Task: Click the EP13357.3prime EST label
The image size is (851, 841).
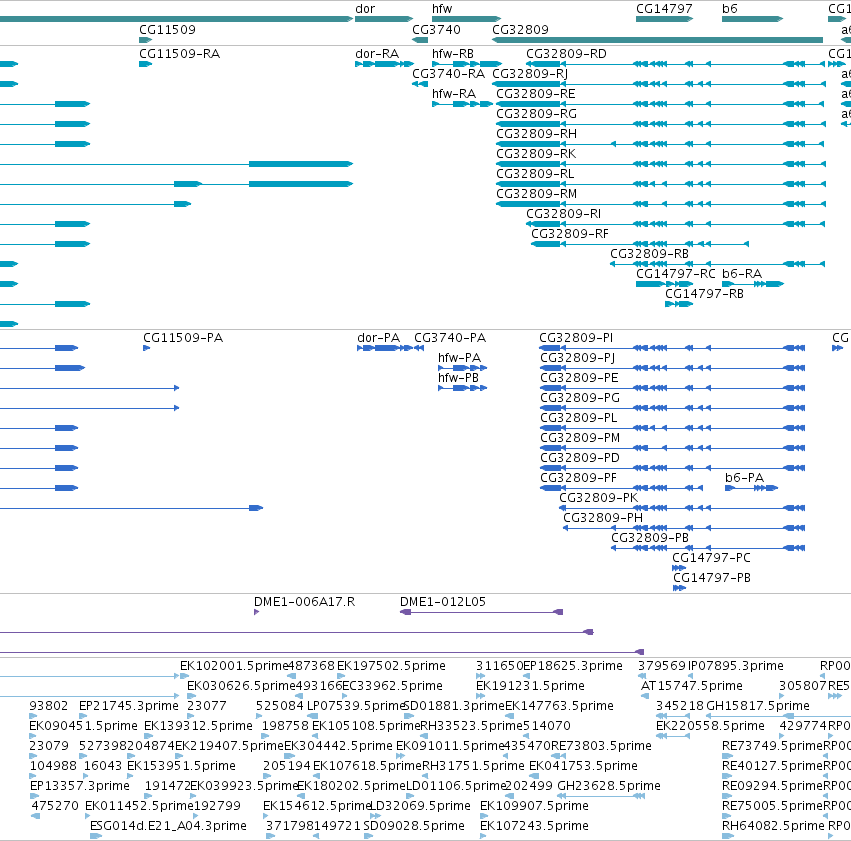Action: pyautogui.click(x=80, y=786)
